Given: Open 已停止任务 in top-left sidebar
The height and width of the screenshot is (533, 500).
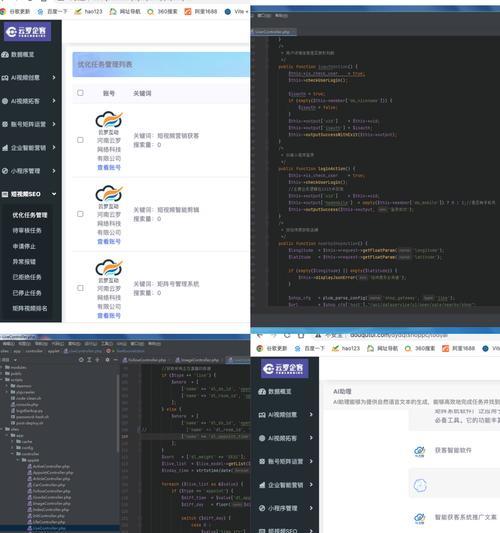Looking at the screenshot, I should (27, 293).
